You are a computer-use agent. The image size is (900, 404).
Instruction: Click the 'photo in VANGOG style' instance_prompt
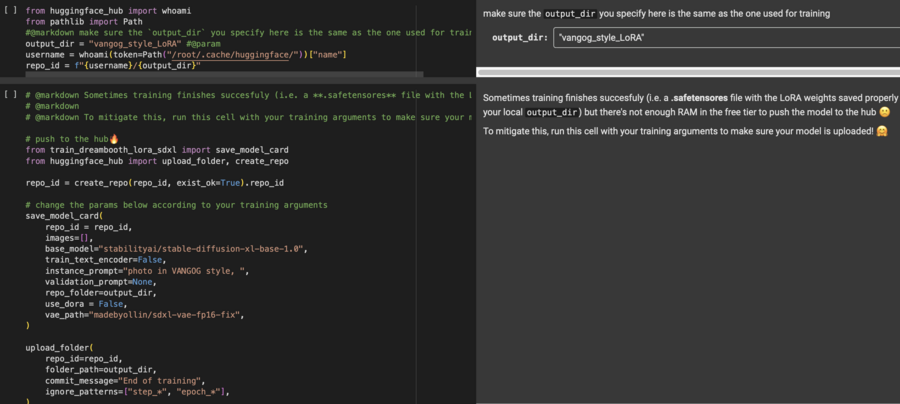click(190, 270)
